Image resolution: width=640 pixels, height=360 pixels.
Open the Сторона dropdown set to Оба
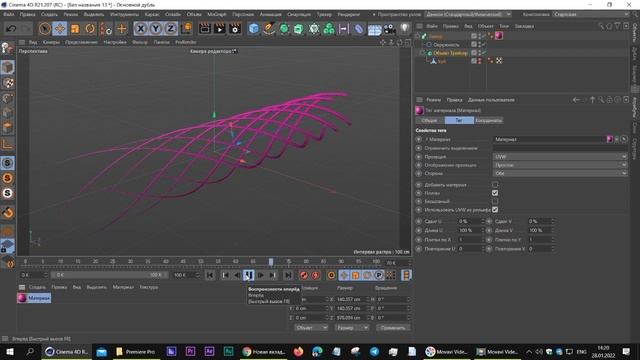click(560, 173)
